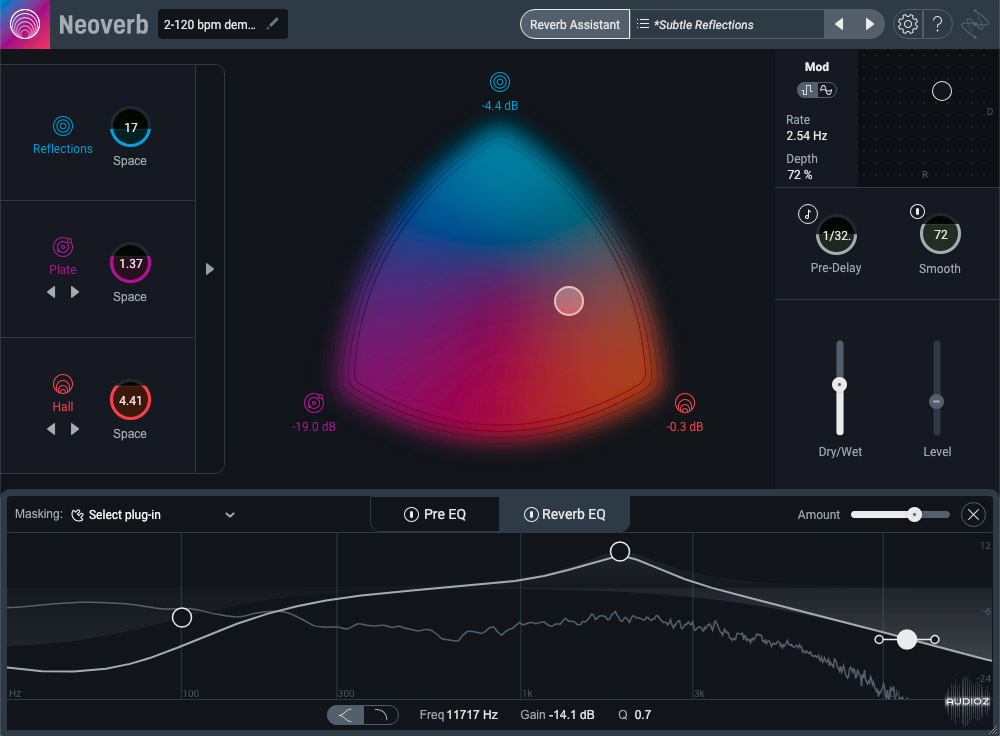Select the Reverb EQ tab

click(565, 515)
